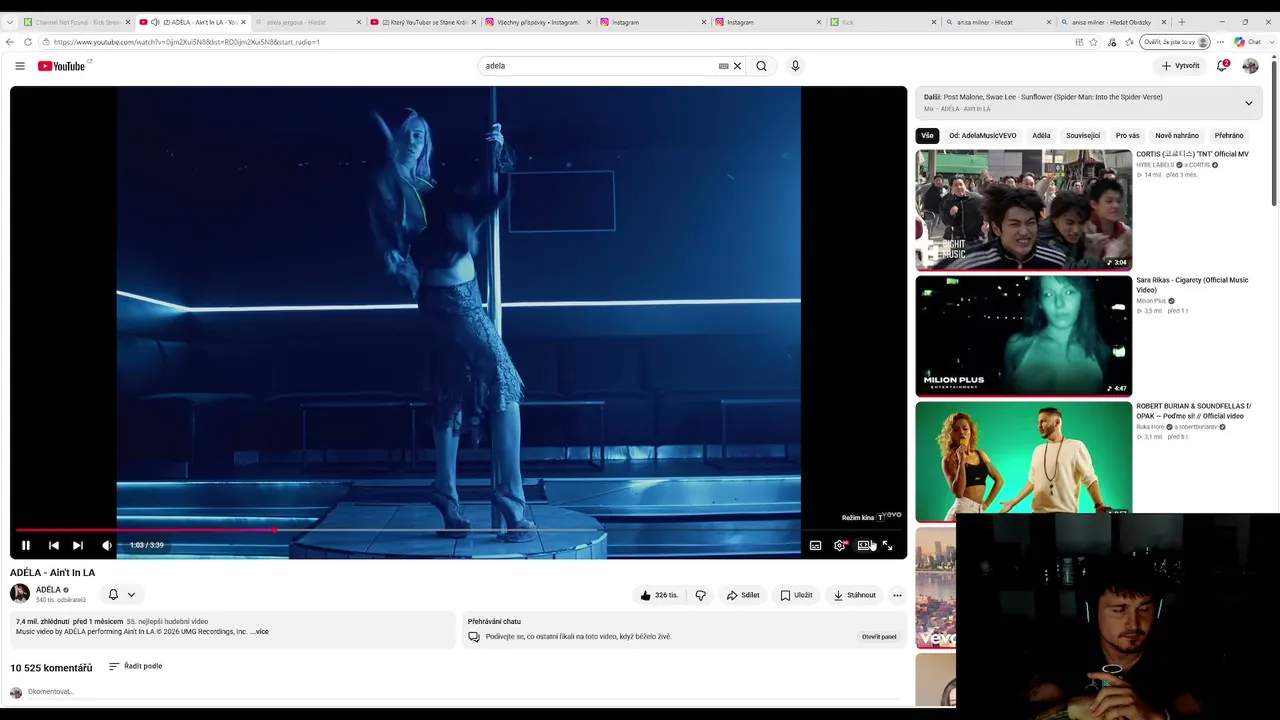
Task: Open a new browser tab
Action: point(1182,22)
